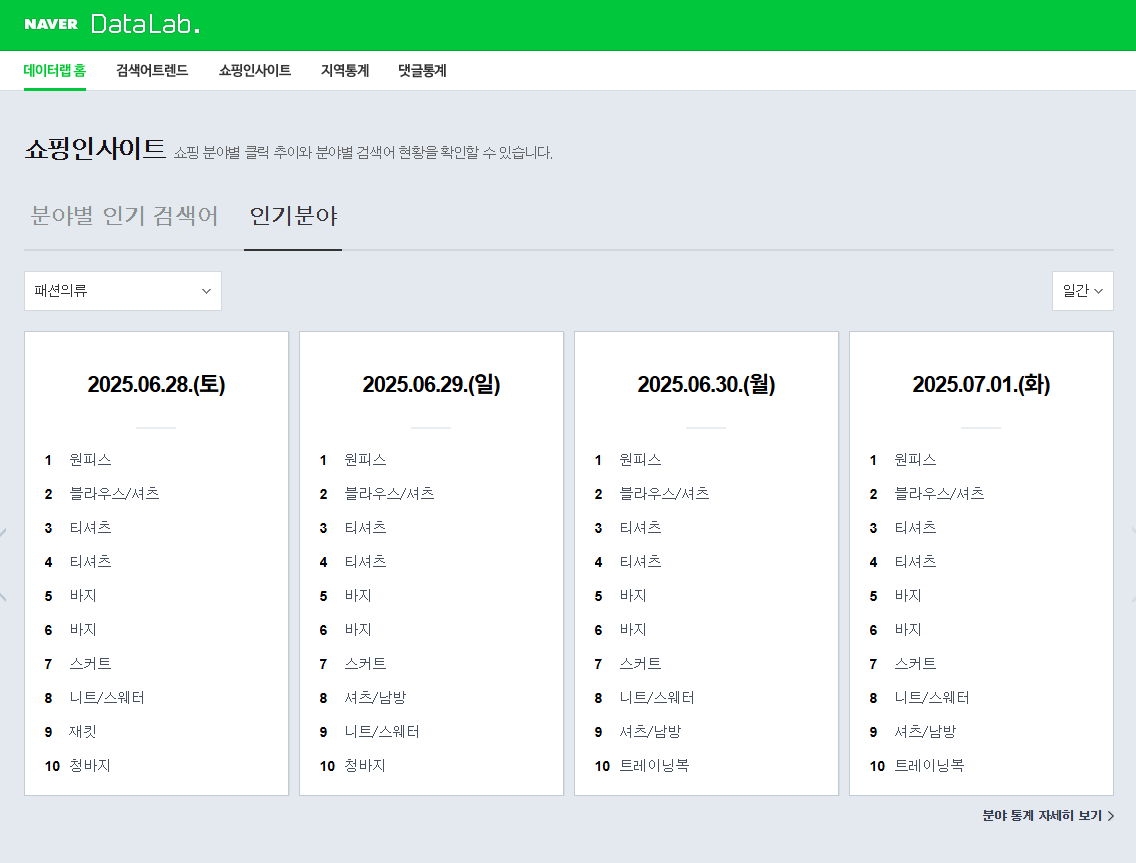This screenshot has width=1136, height=863.
Task: Click rank 3 티셔츠 on 2025.07.01
Action: click(x=915, y=528)
